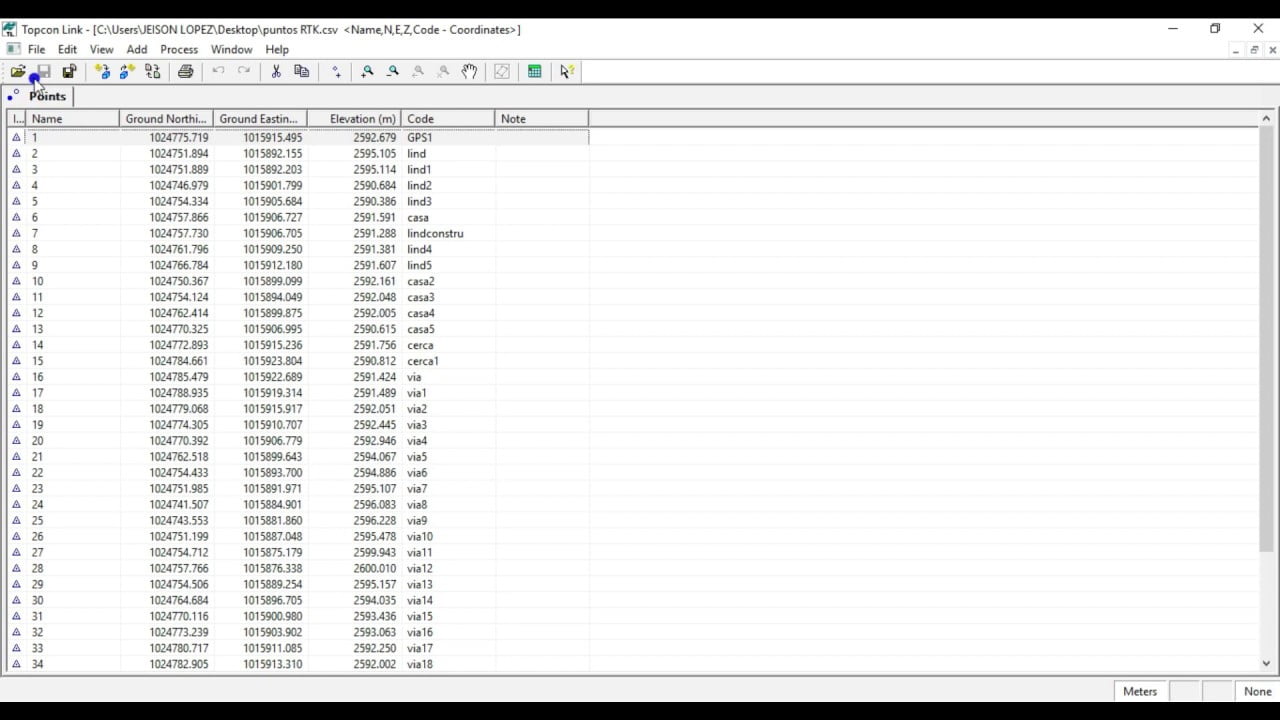Save the project with the Save icon
The width and height of the screenshot is (1280, 720).
click(43, 71)
